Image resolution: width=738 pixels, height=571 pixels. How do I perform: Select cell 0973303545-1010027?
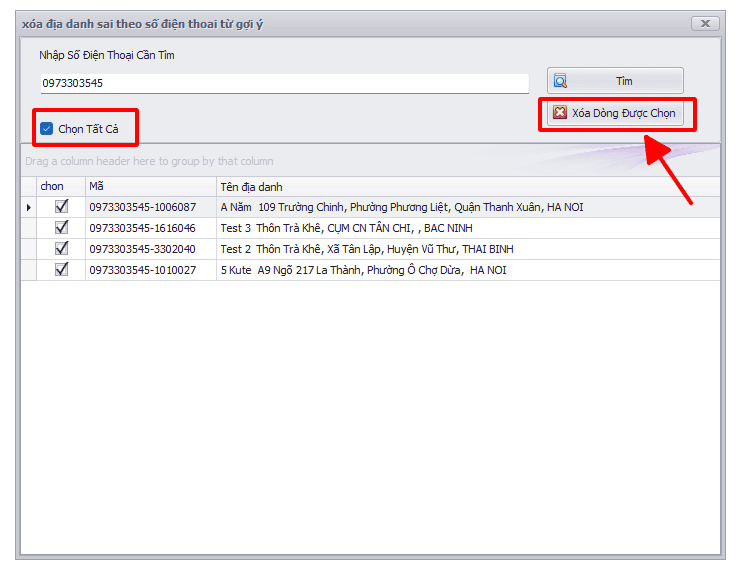151,270
